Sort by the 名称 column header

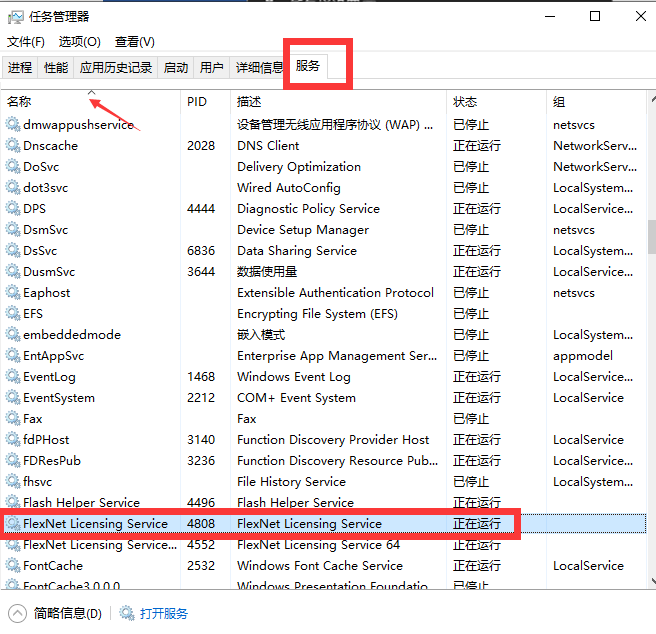(x=91, y=101)
